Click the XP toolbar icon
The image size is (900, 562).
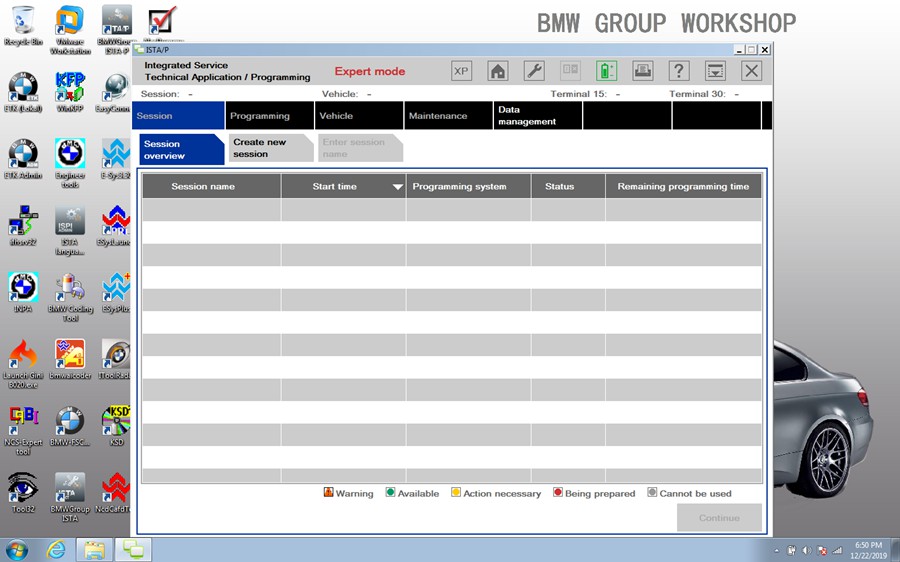pyautogui.click(x=461, y=71)
